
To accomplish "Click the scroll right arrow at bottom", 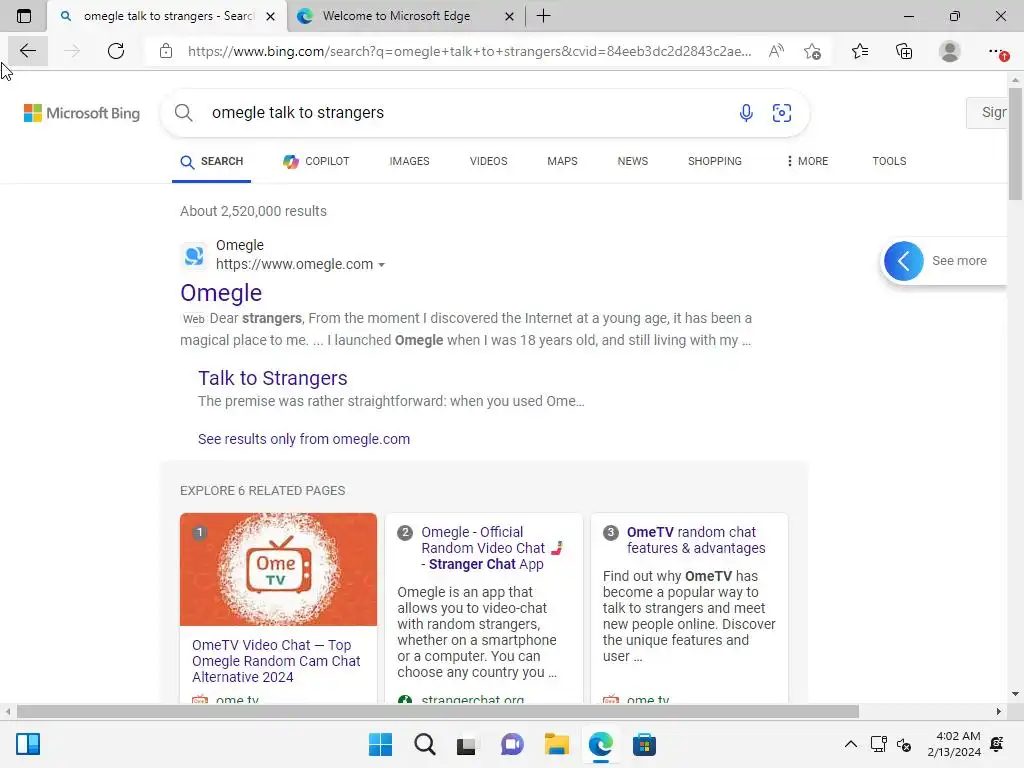I will tap(999, 711).
